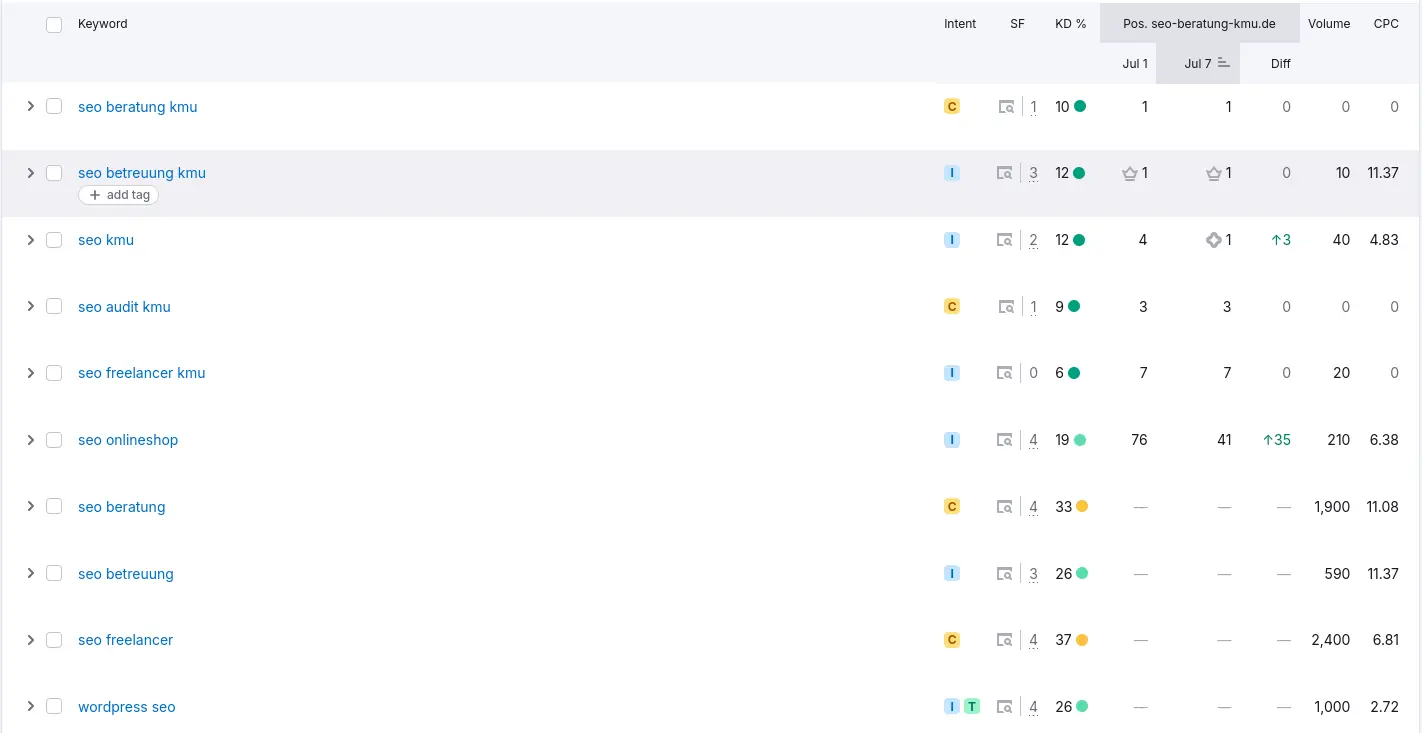Image resolution: width=1422 pixels, height=733 pixels.
Task: Open keyword link wordpress seo
Action: tap(127, 707)
